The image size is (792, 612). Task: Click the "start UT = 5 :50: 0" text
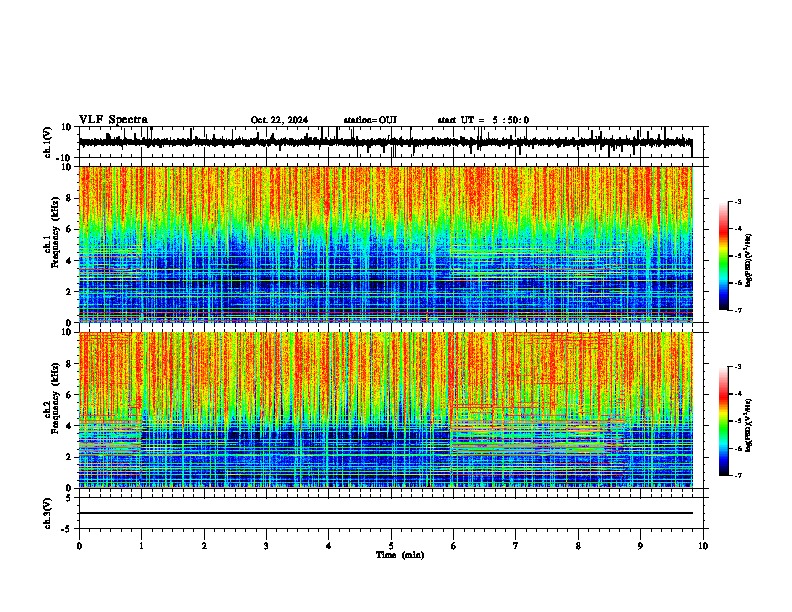483,120
